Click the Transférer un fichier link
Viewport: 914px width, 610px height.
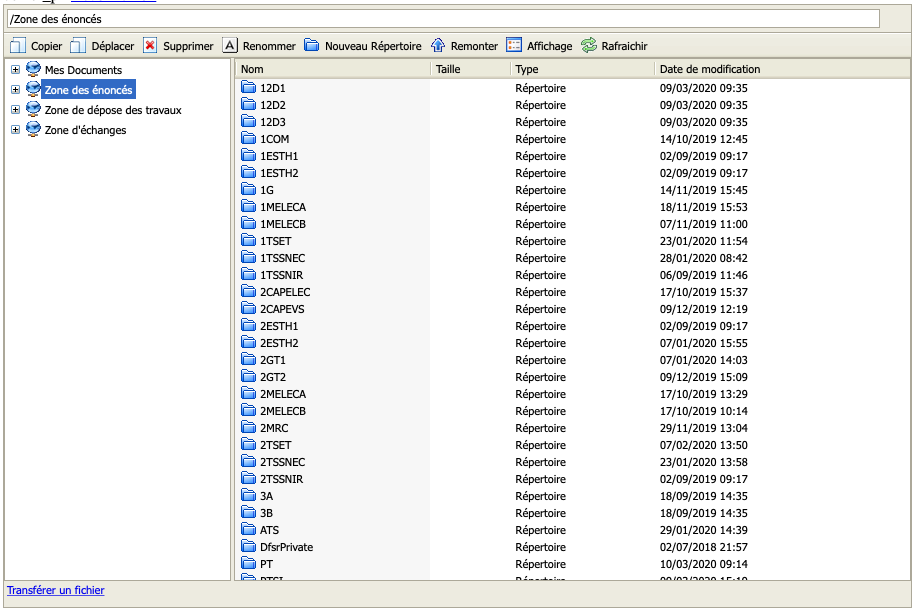(x=56, y=590)
